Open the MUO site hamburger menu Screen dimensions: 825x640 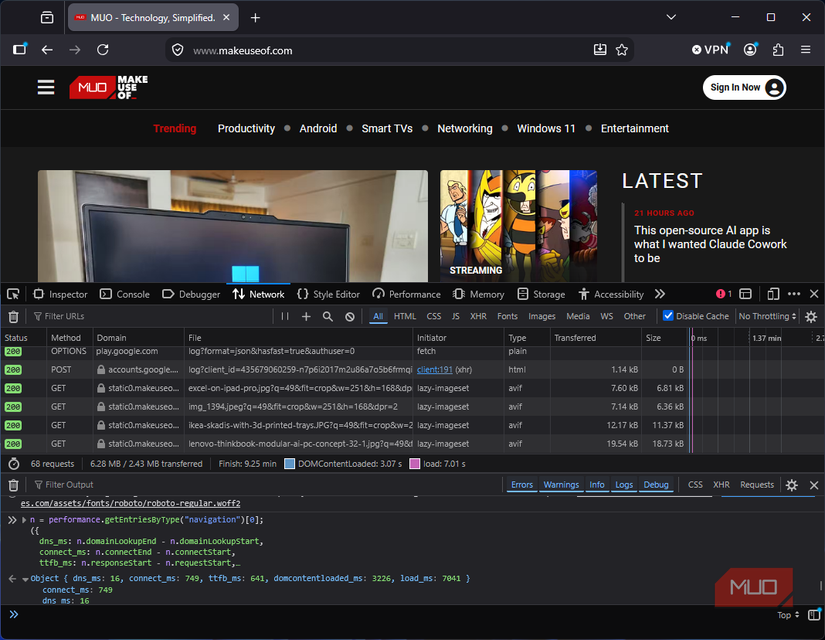(46, 87)
